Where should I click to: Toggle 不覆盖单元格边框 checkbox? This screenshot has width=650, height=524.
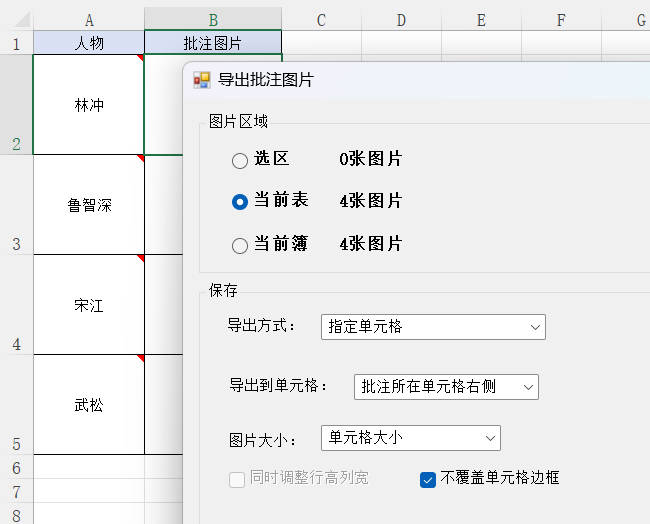428,479
